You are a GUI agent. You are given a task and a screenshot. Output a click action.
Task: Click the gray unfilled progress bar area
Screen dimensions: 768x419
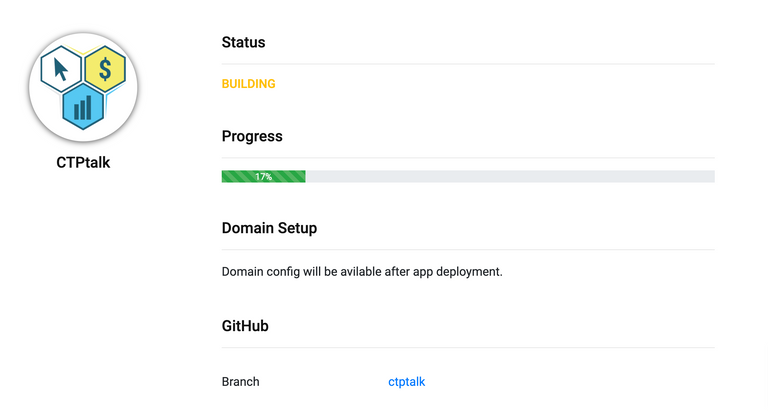pos(510,176)
